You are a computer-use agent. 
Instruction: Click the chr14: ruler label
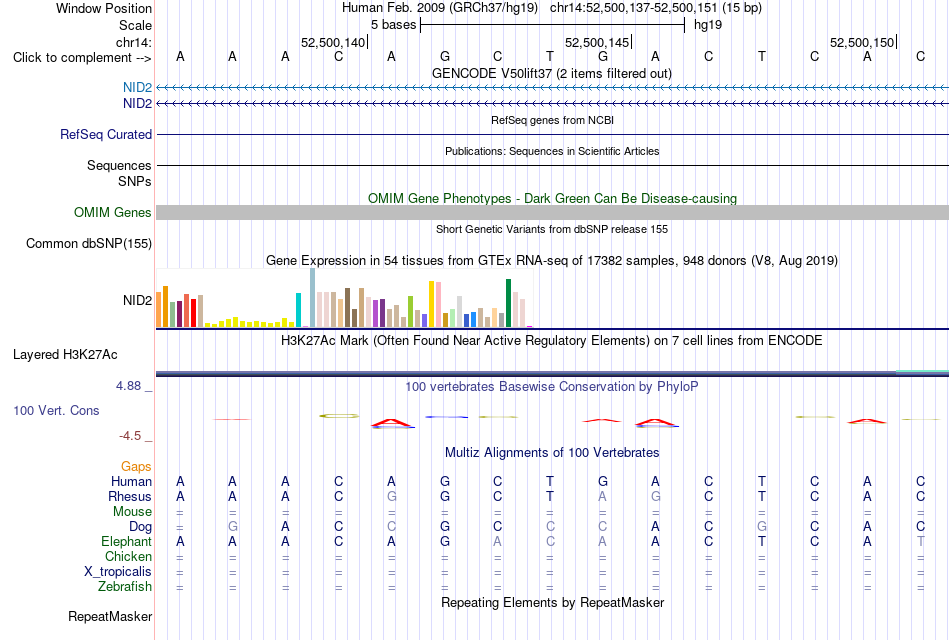tap(133, 42)
